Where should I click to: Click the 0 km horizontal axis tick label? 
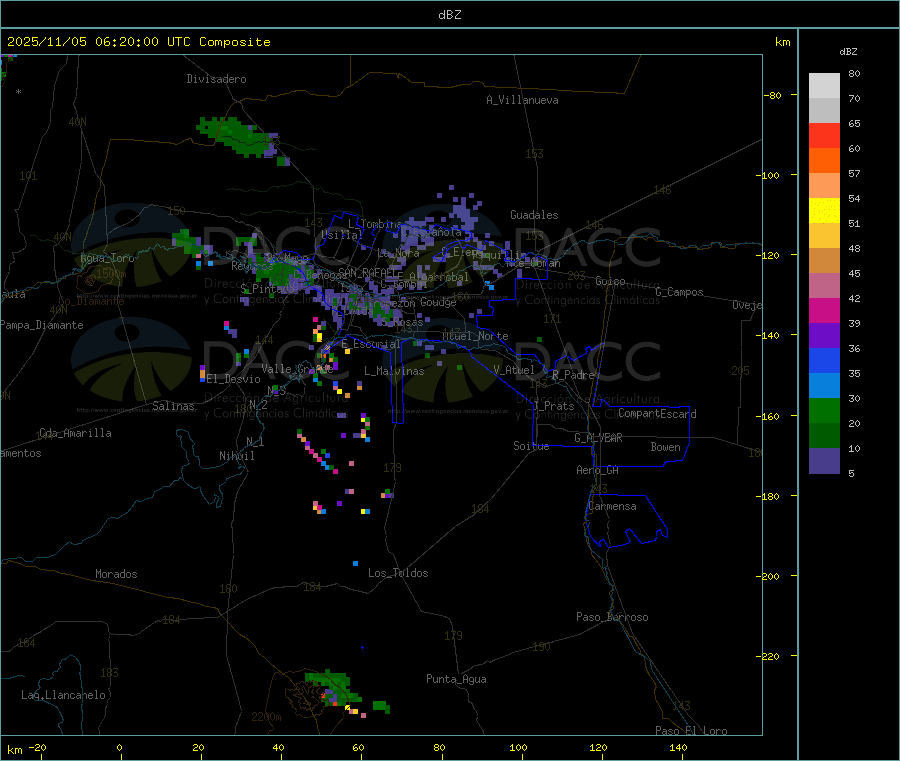pyautogui.click(x=119, y=747)
